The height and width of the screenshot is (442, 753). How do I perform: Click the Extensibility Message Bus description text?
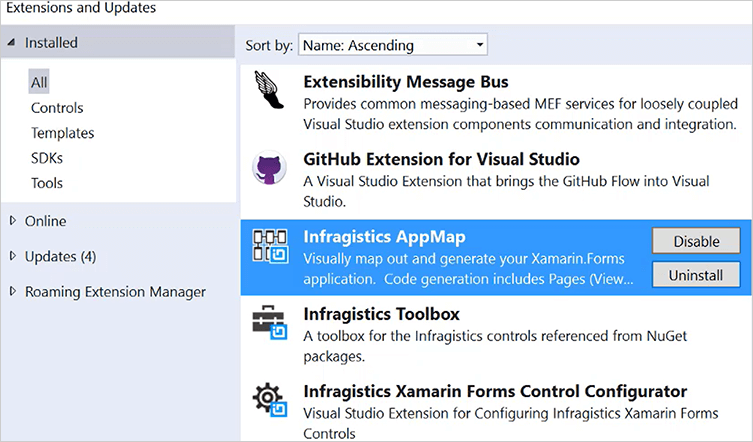(521, 114)
